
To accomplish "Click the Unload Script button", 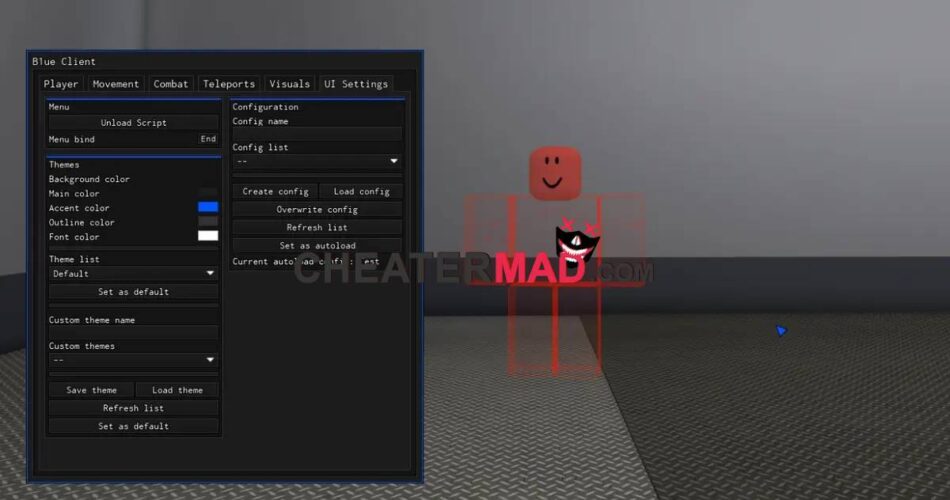I will (x=133, y=122).
